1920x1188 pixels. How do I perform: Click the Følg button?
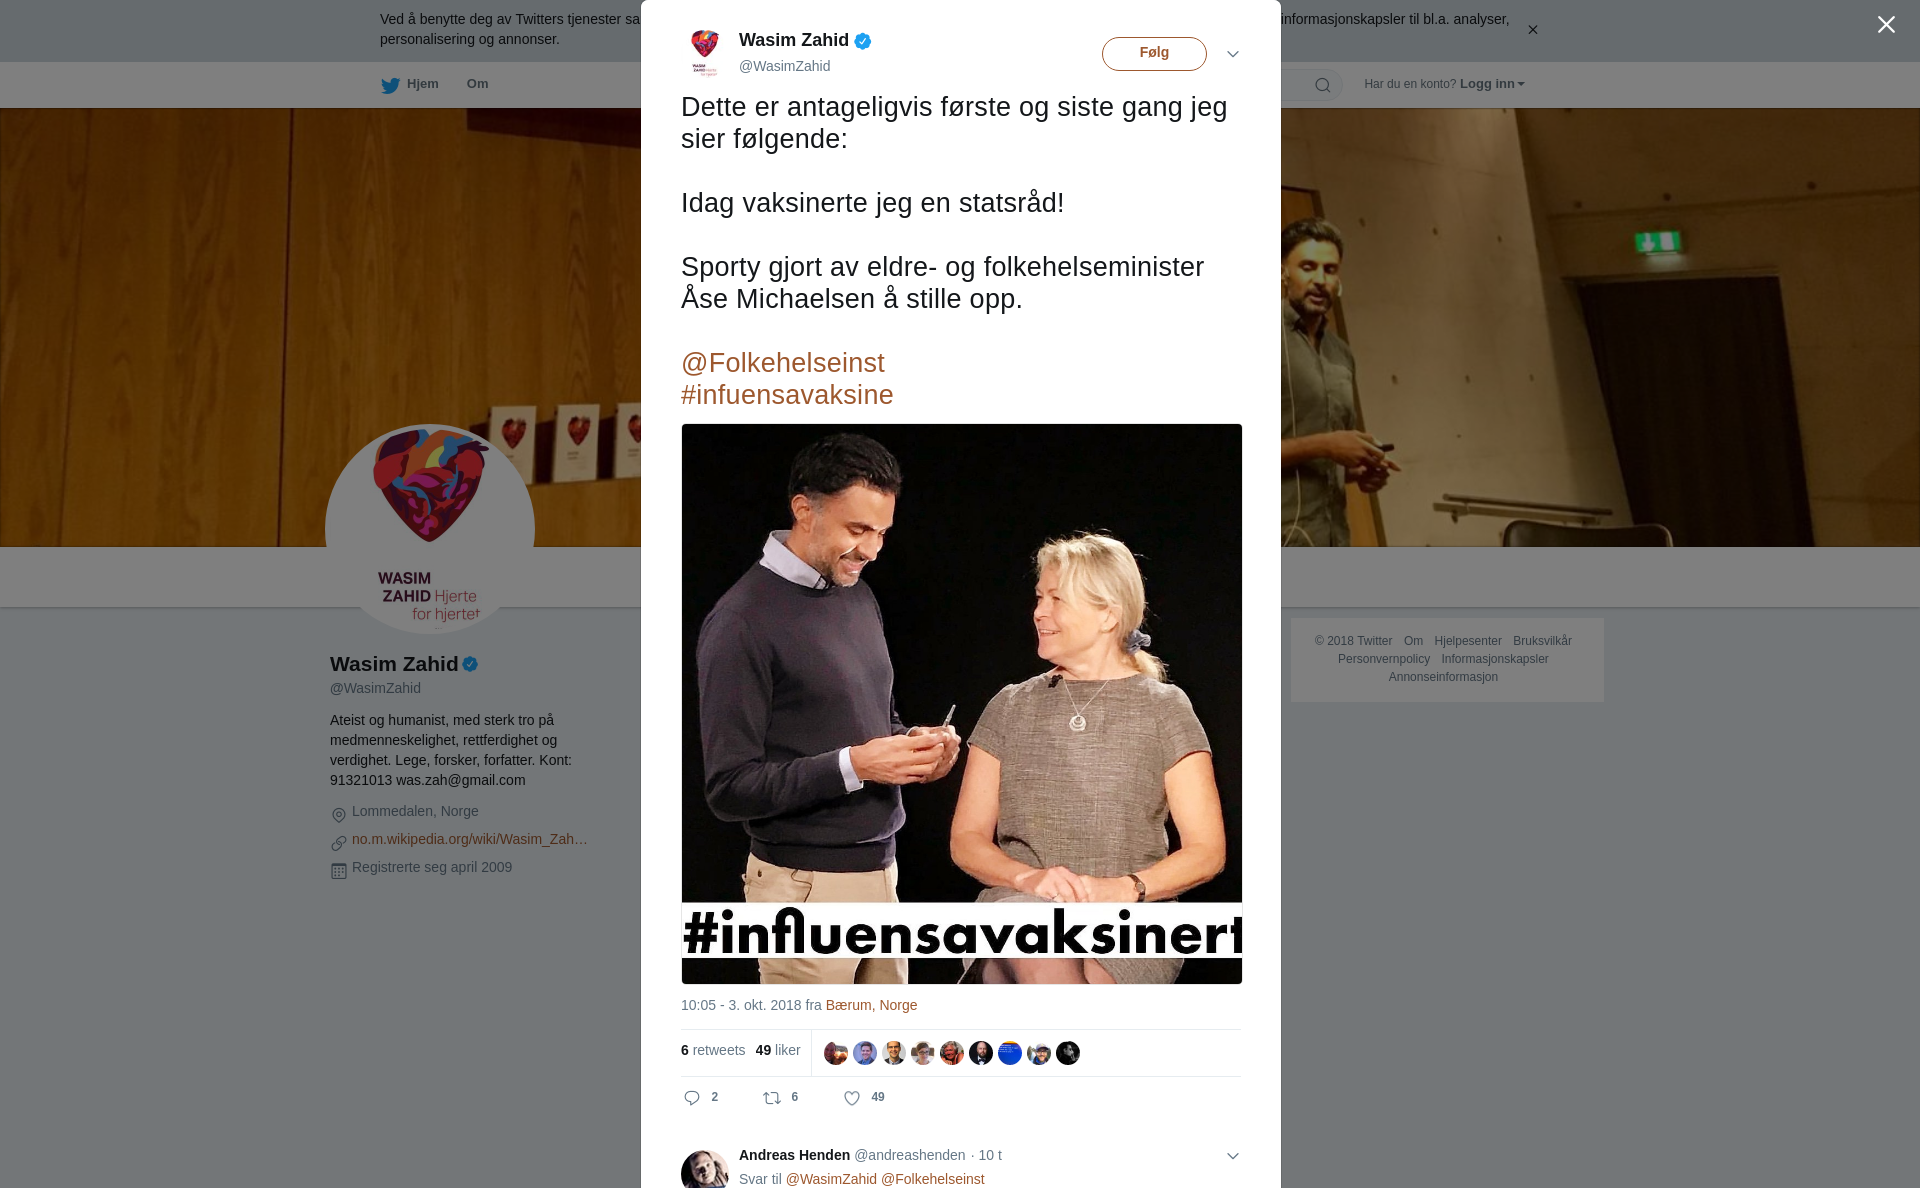pos(1154,54)
